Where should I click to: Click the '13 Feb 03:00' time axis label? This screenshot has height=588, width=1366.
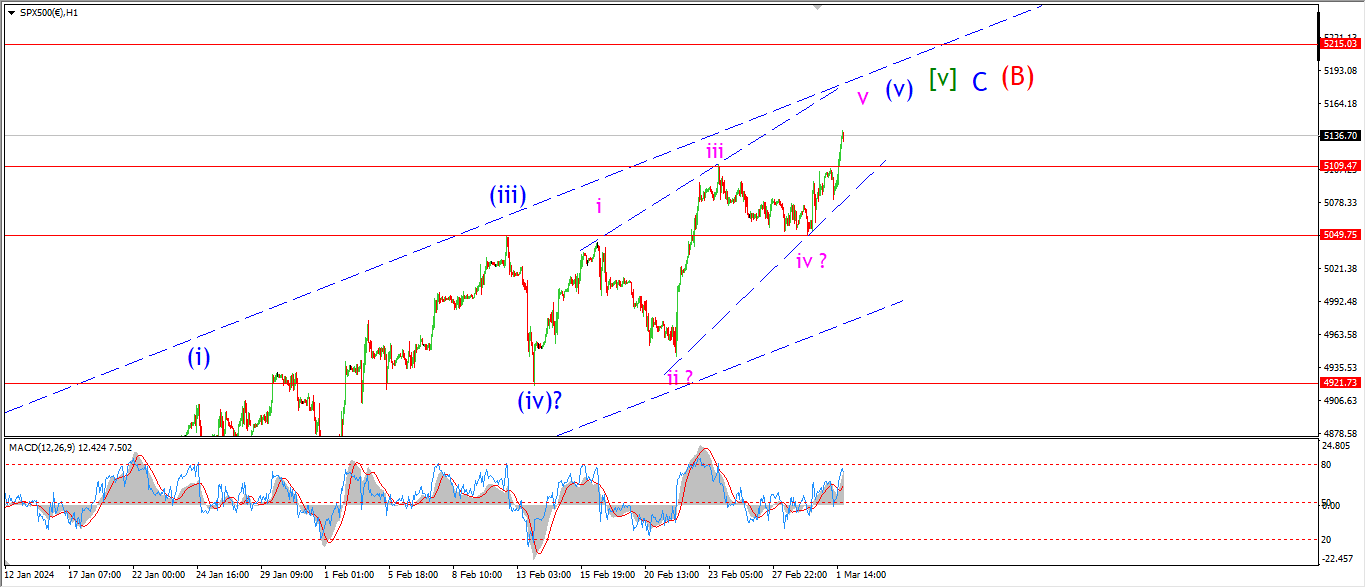(542, 575)
